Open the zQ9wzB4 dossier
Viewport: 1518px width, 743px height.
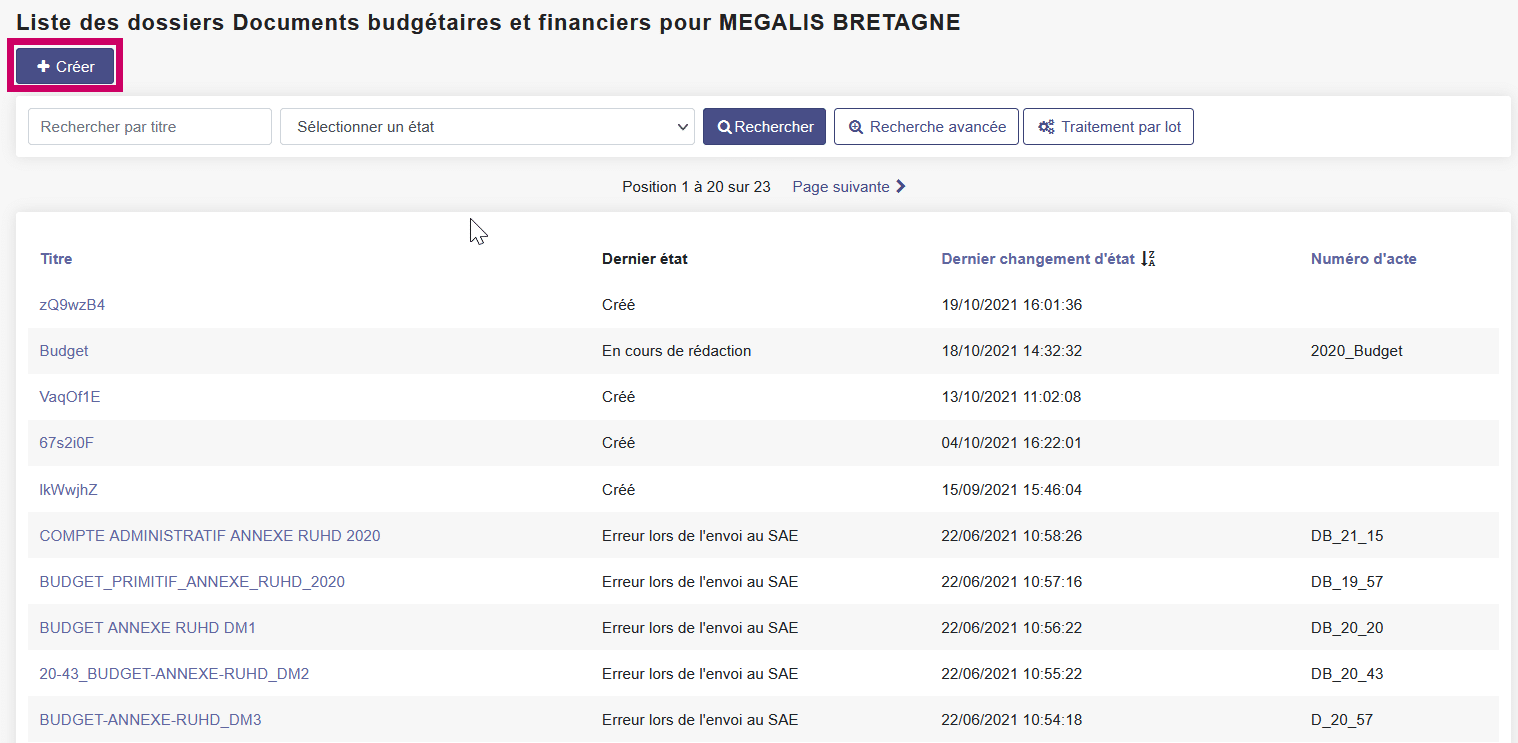click(x=72, y=305)
